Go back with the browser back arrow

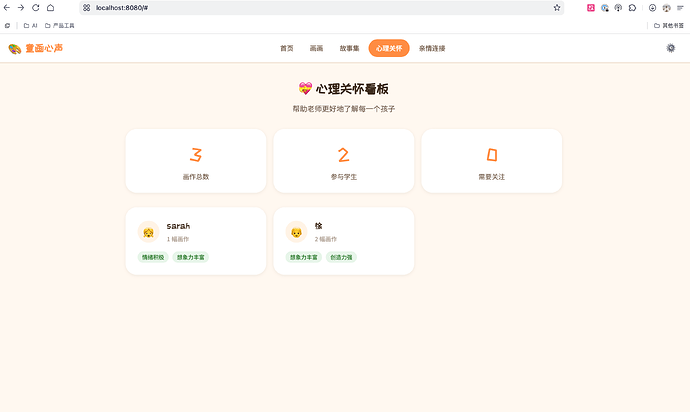coord(7,7)
